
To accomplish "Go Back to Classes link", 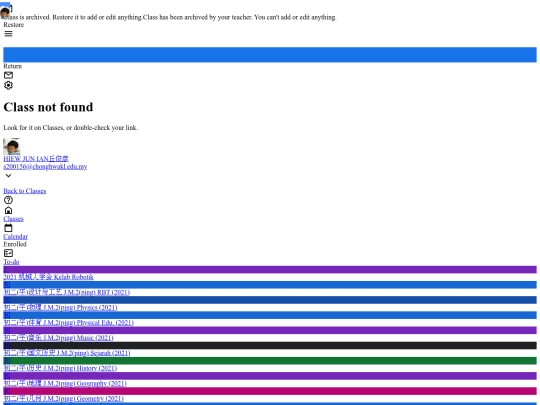I will point(24,191).
